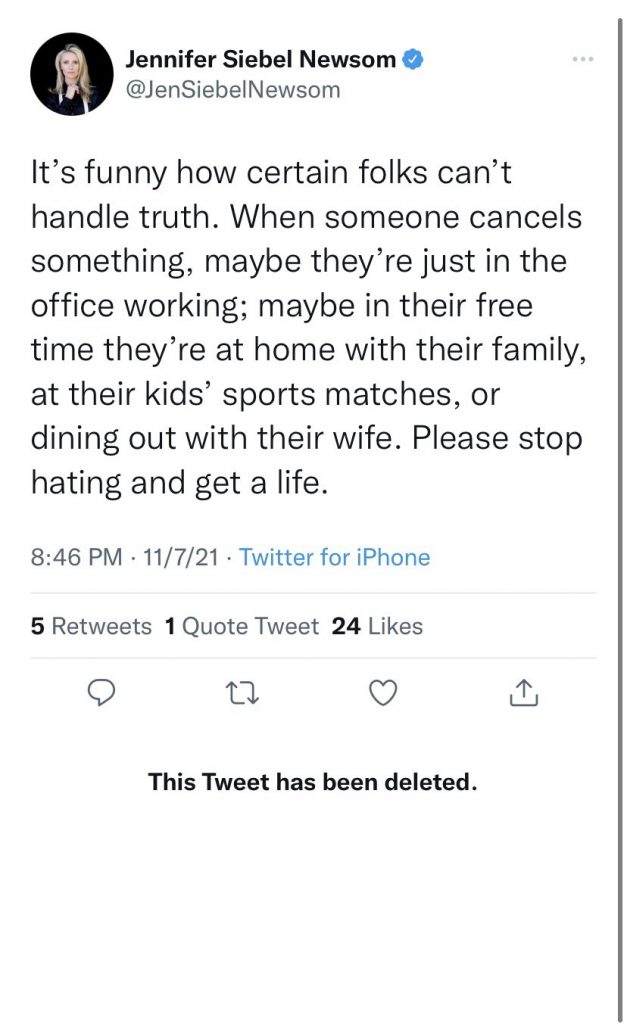View the 24 Likes list
The height and width of the screenshot is (1024, 627).
(377, 626)
